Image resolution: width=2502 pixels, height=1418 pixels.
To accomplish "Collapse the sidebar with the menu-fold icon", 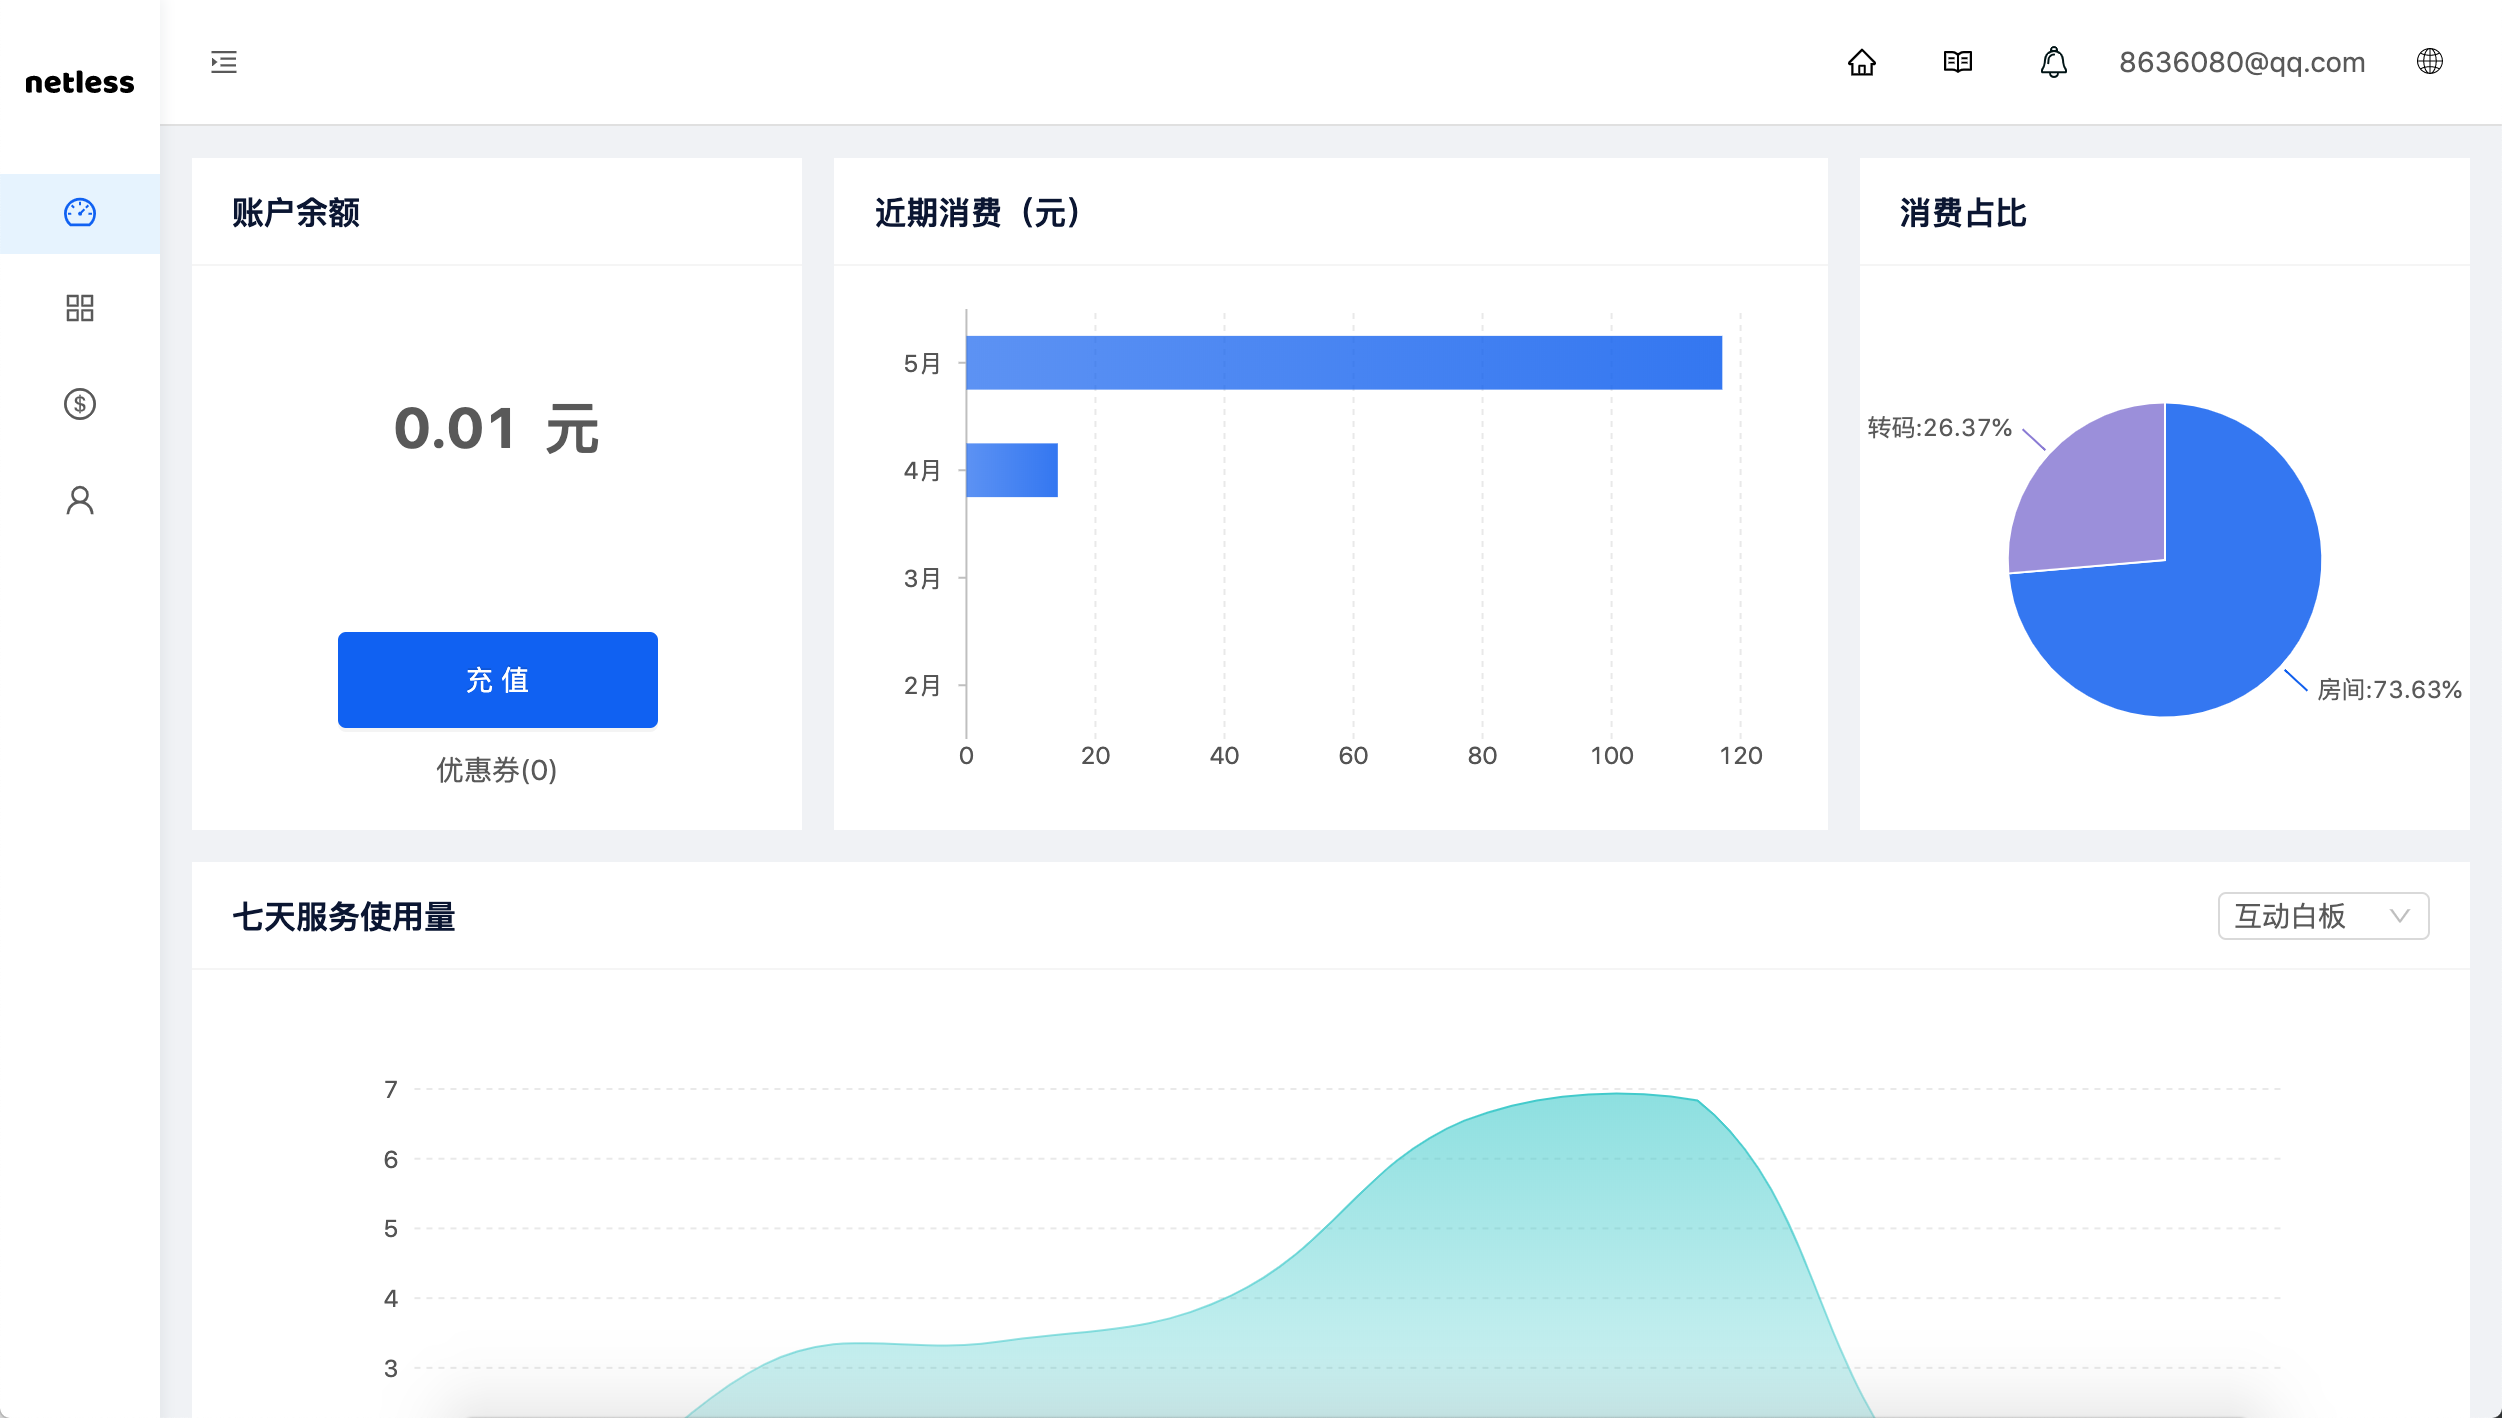I will tap(224, 62).
